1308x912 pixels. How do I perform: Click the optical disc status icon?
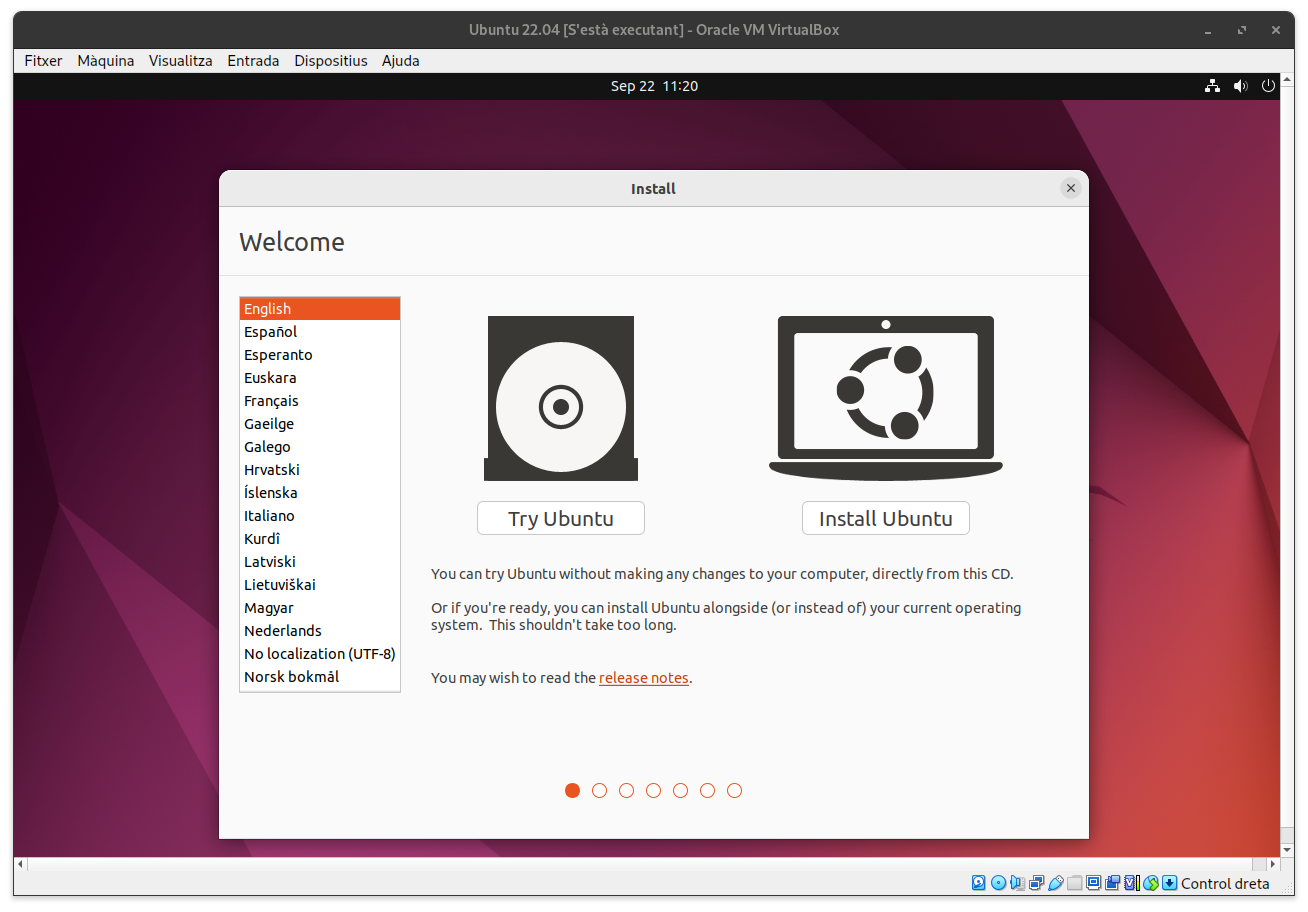click(998, 883)
